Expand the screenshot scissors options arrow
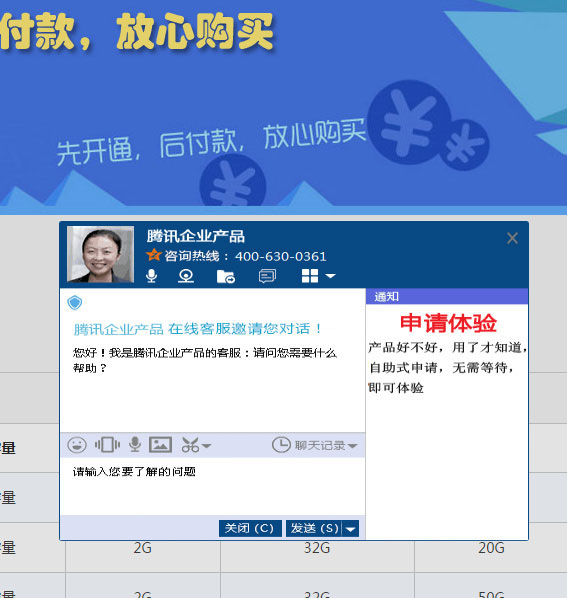This screenshot has width=567, height=598. [x=206, y=445]
